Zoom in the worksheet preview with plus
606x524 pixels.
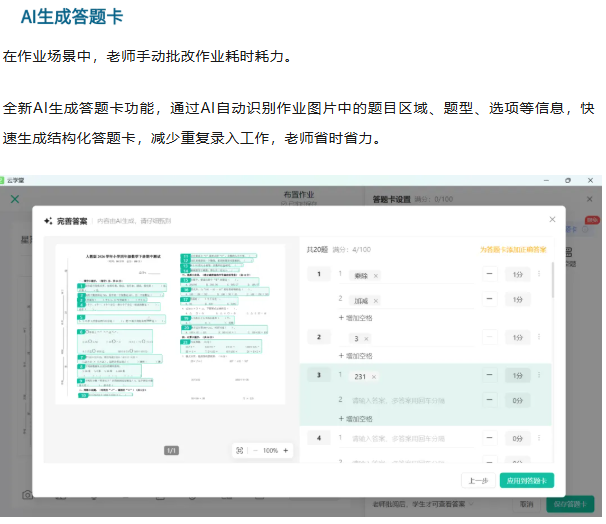pos(286,451)
